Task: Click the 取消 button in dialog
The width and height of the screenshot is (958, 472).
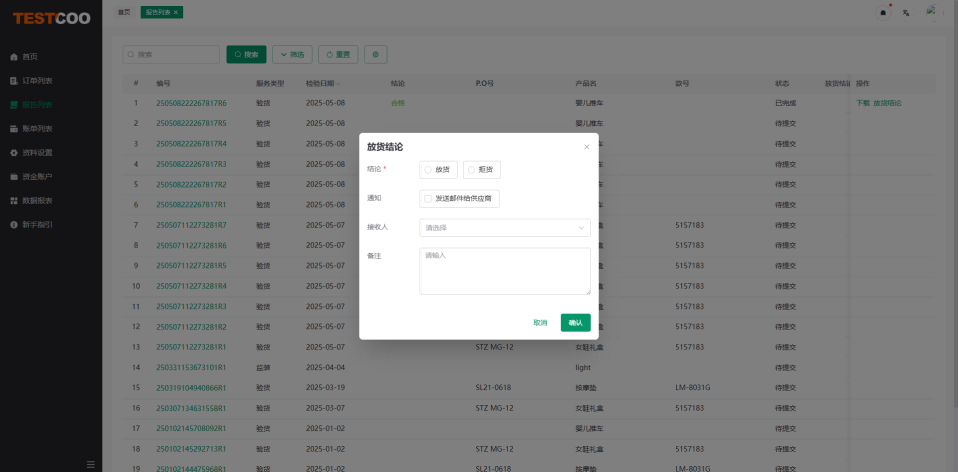Action: [x=540, y=322]
